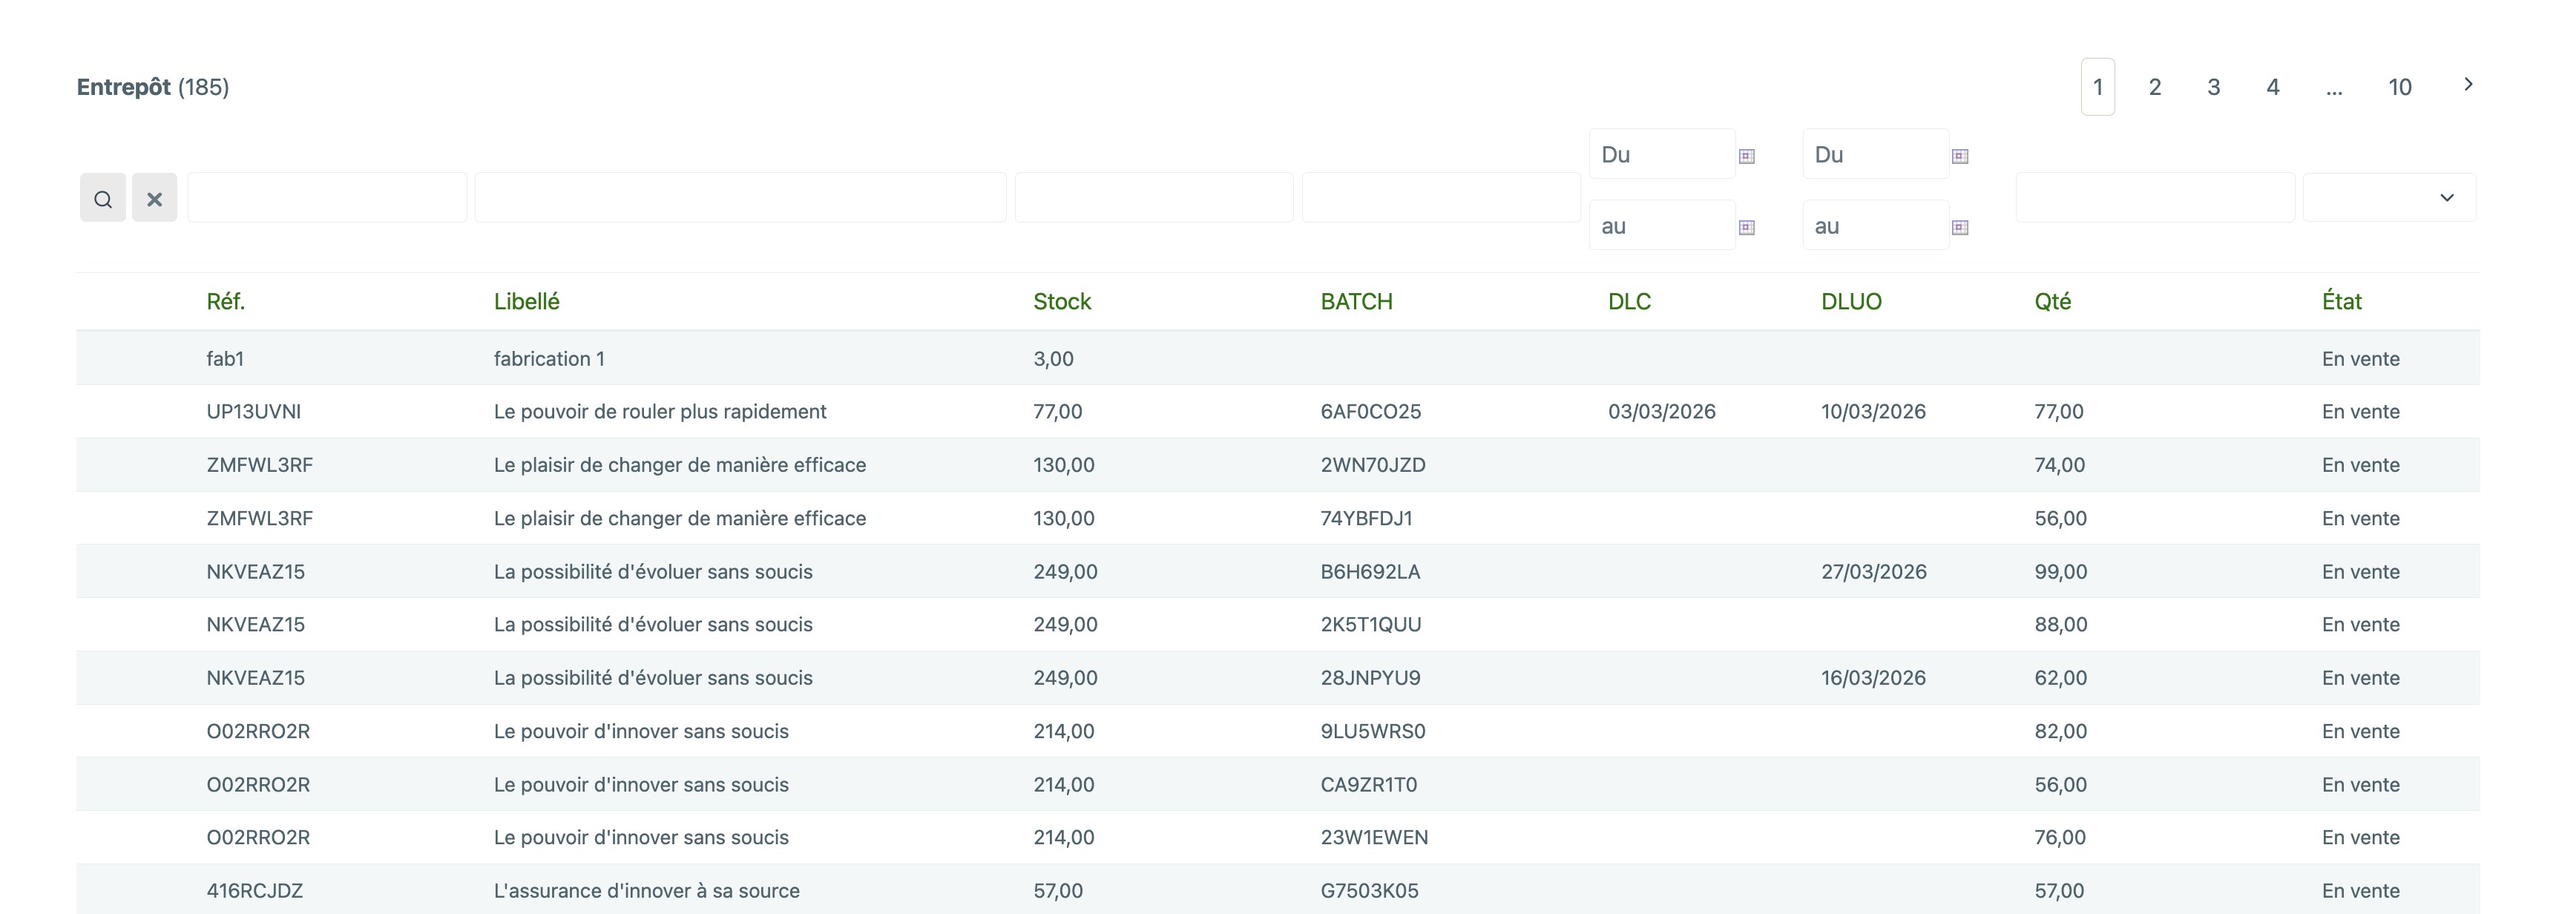The height and width of the screenshot is (914, 2576).
Task: Expand the État filter dropdown
Action: 2389,198
